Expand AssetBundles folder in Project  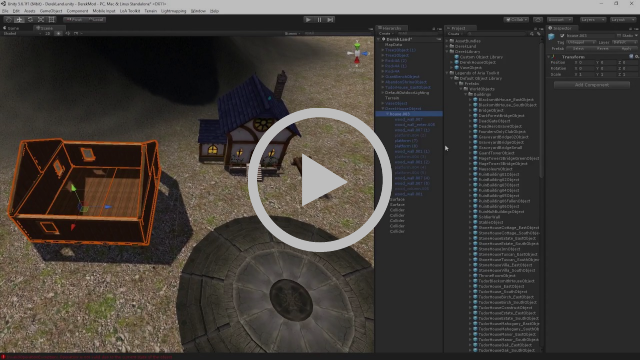447,41
